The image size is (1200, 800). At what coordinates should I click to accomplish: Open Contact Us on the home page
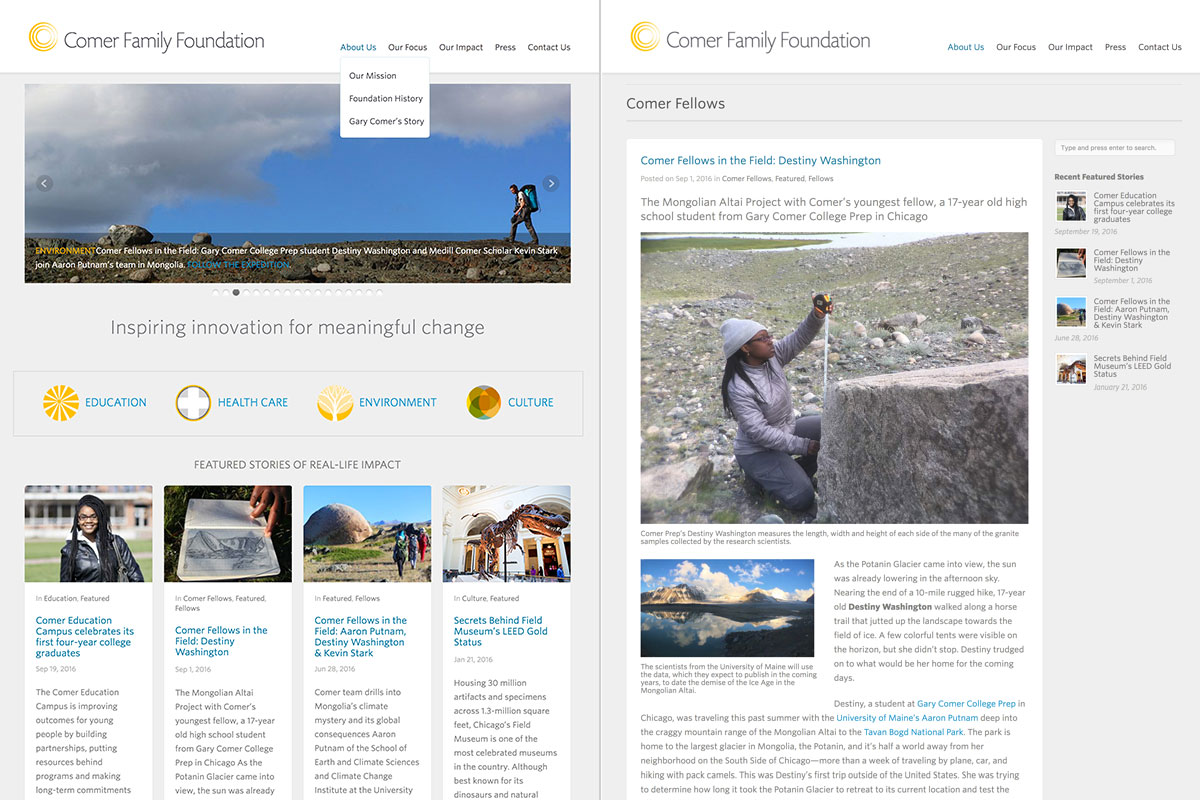[549, 47]
